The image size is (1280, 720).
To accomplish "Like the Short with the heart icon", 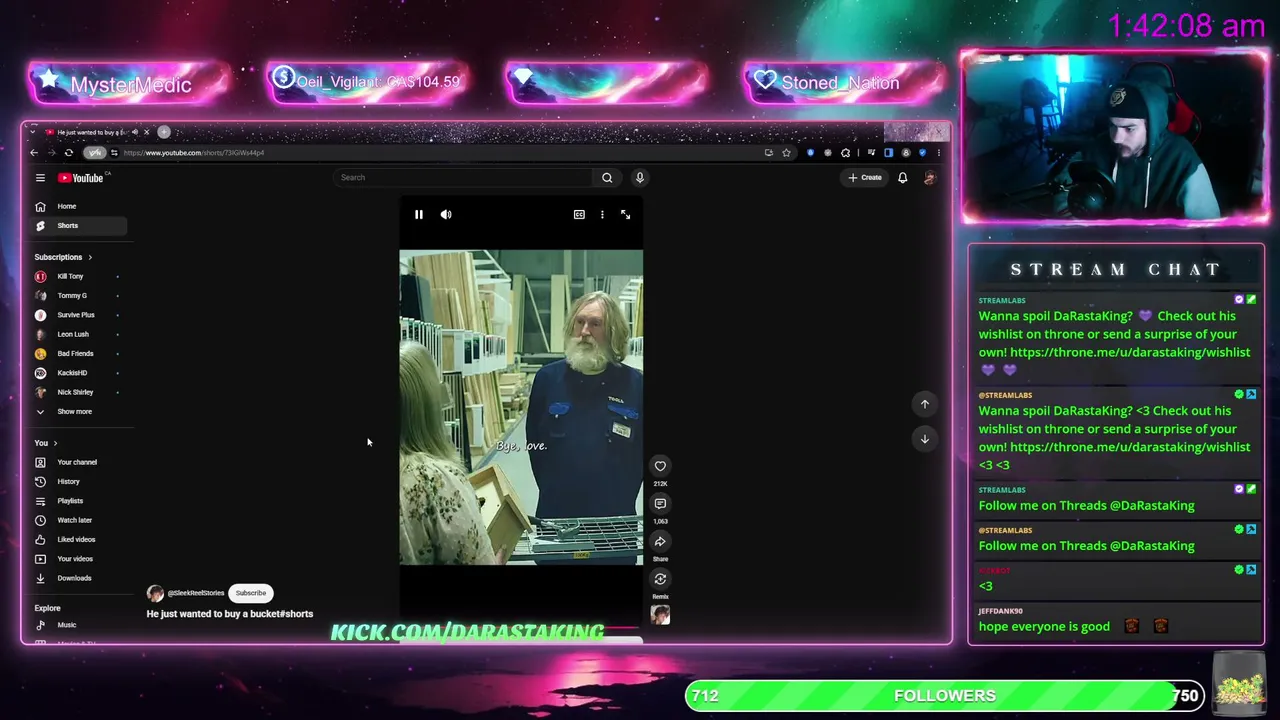I will click(660, 466).
